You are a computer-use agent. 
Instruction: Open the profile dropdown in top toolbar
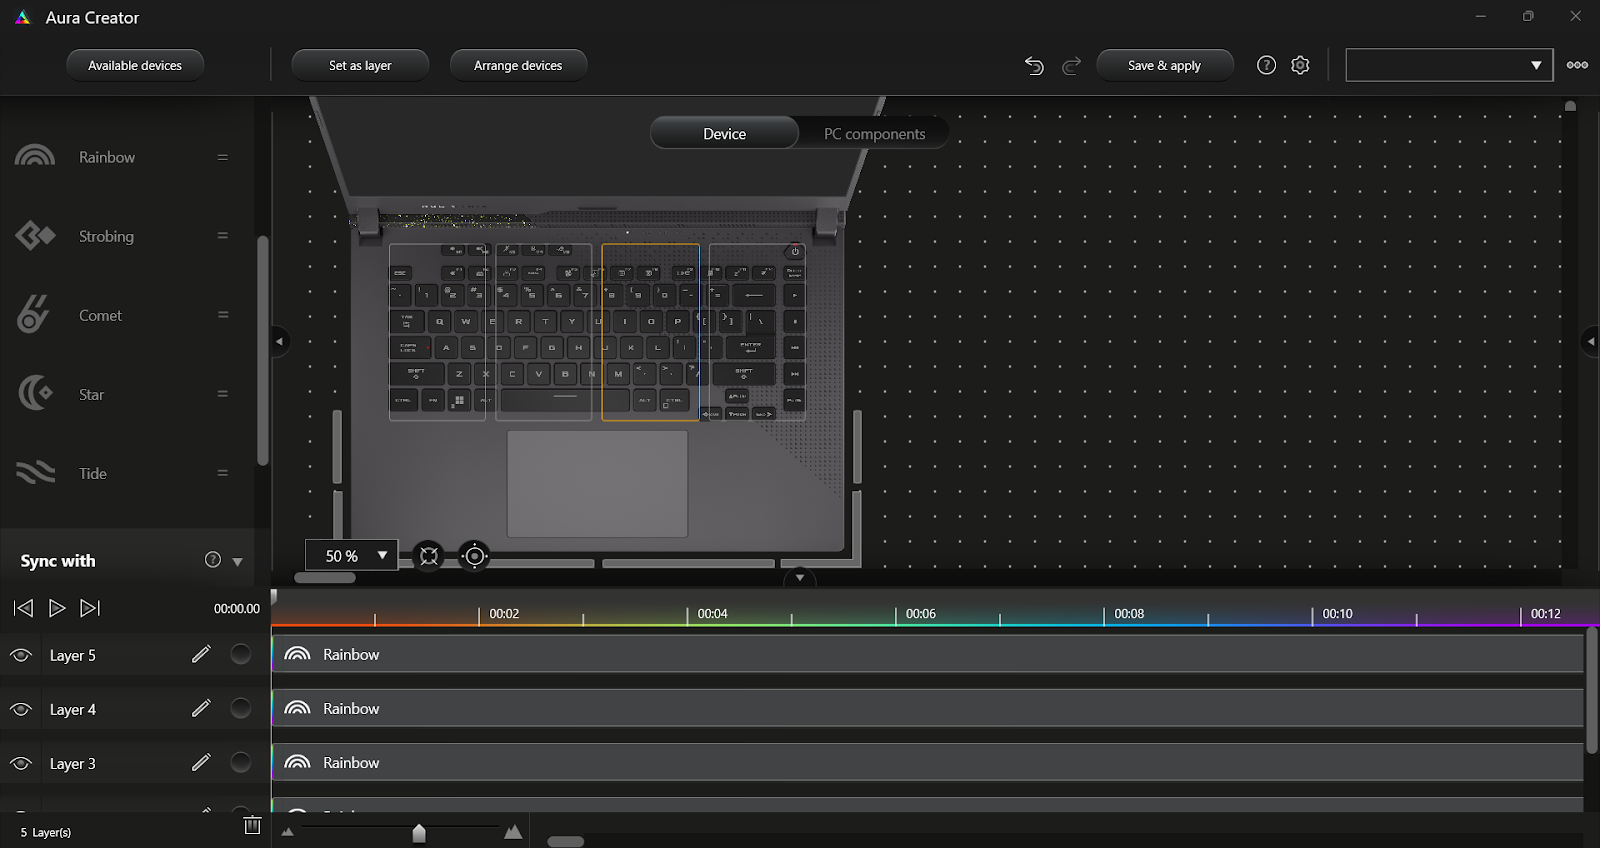[x=1449, y=65]
